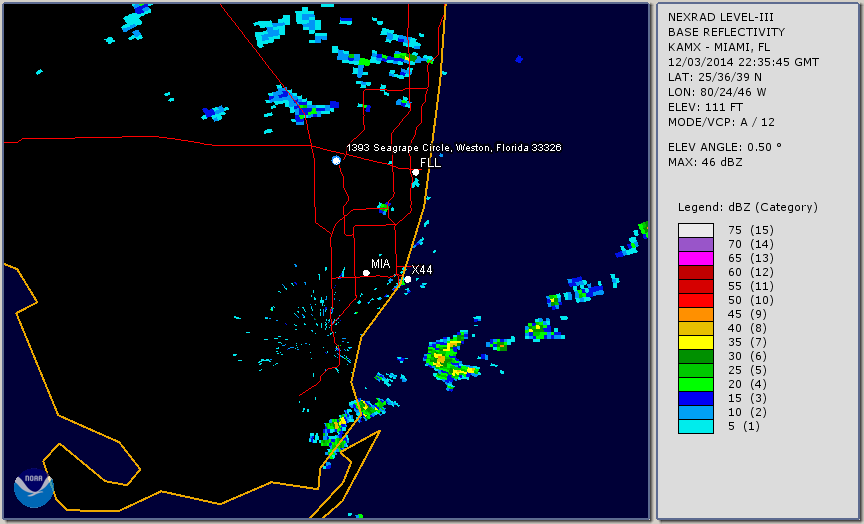The width and height of the screenshot is (864, 524).
Task: Select the 60 dBZ dark red swatch
Action: pyautogui.click(x=695, y=272)
